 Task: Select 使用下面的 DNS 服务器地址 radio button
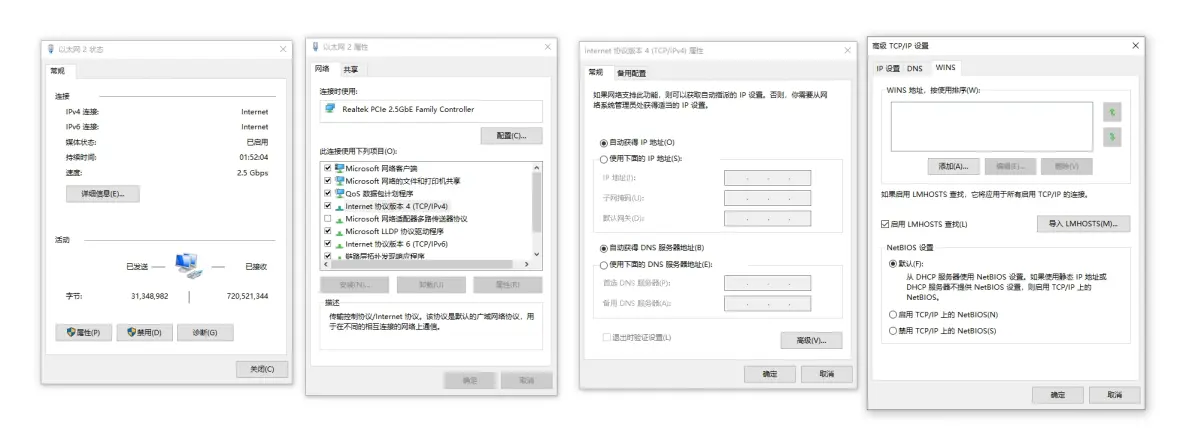point(604,265)
